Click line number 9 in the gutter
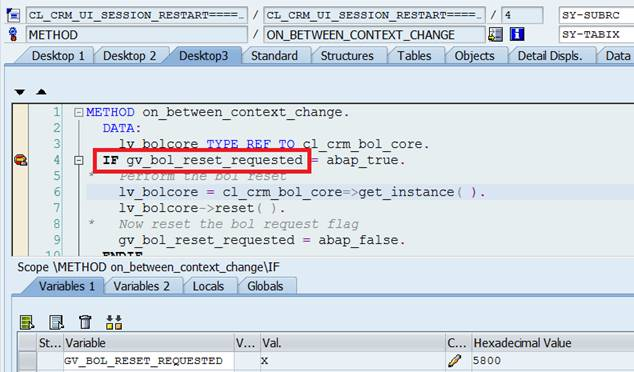The image size is (634, 372). tap(57, 240)
